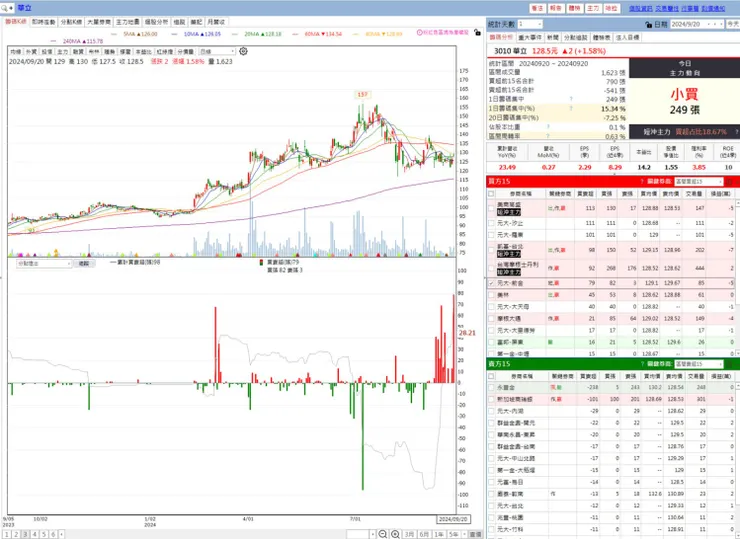Click the 報告 button in the title bar
The image size is (740, 539).
point(555,8)
